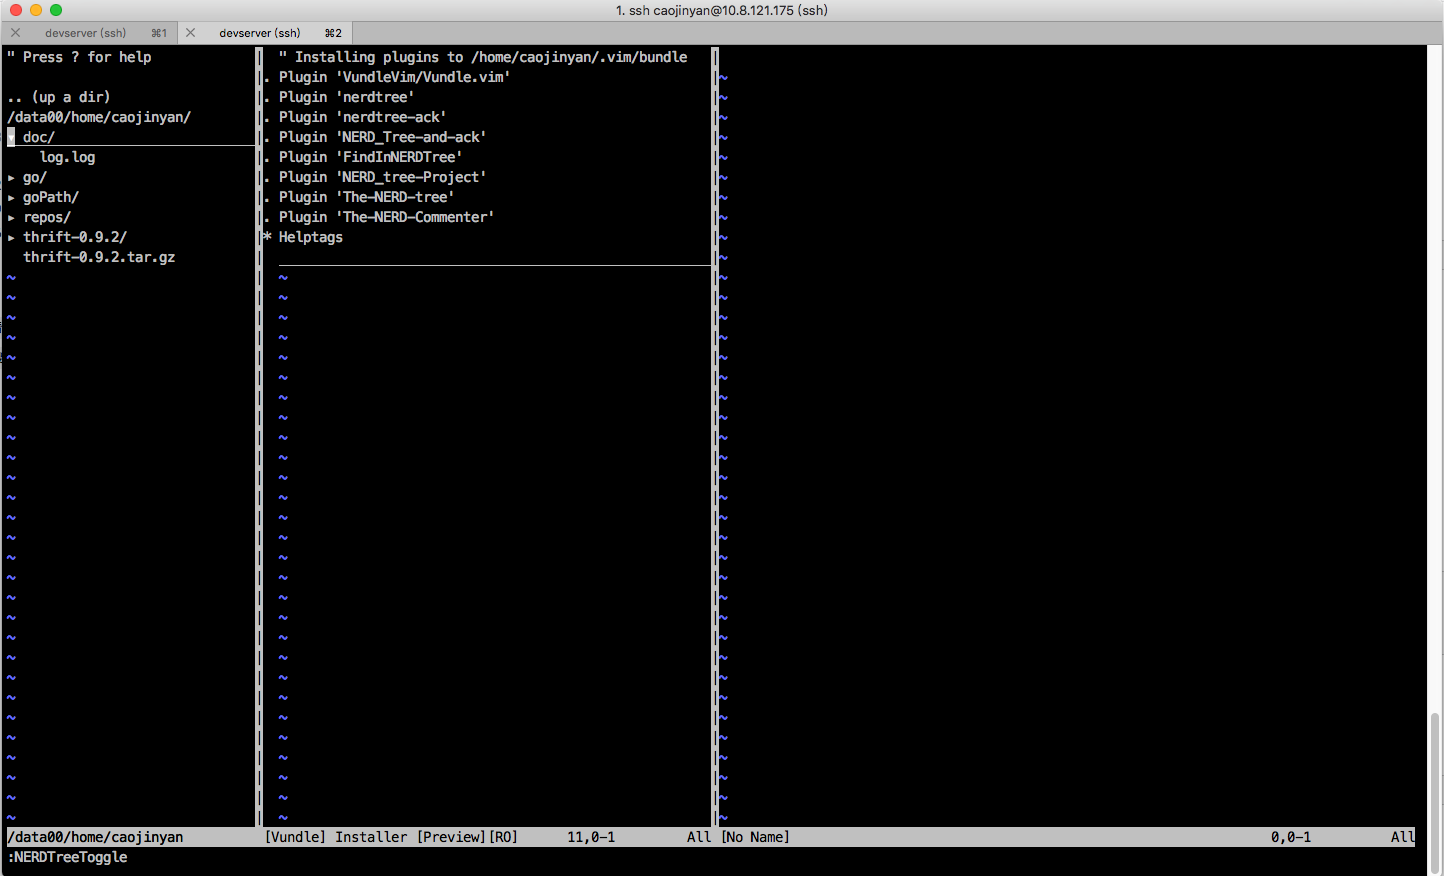Viewport: 1444px width, 876px height.
Task: Switch to the first devserver (ssh) tab
Action: click(90, 33)
